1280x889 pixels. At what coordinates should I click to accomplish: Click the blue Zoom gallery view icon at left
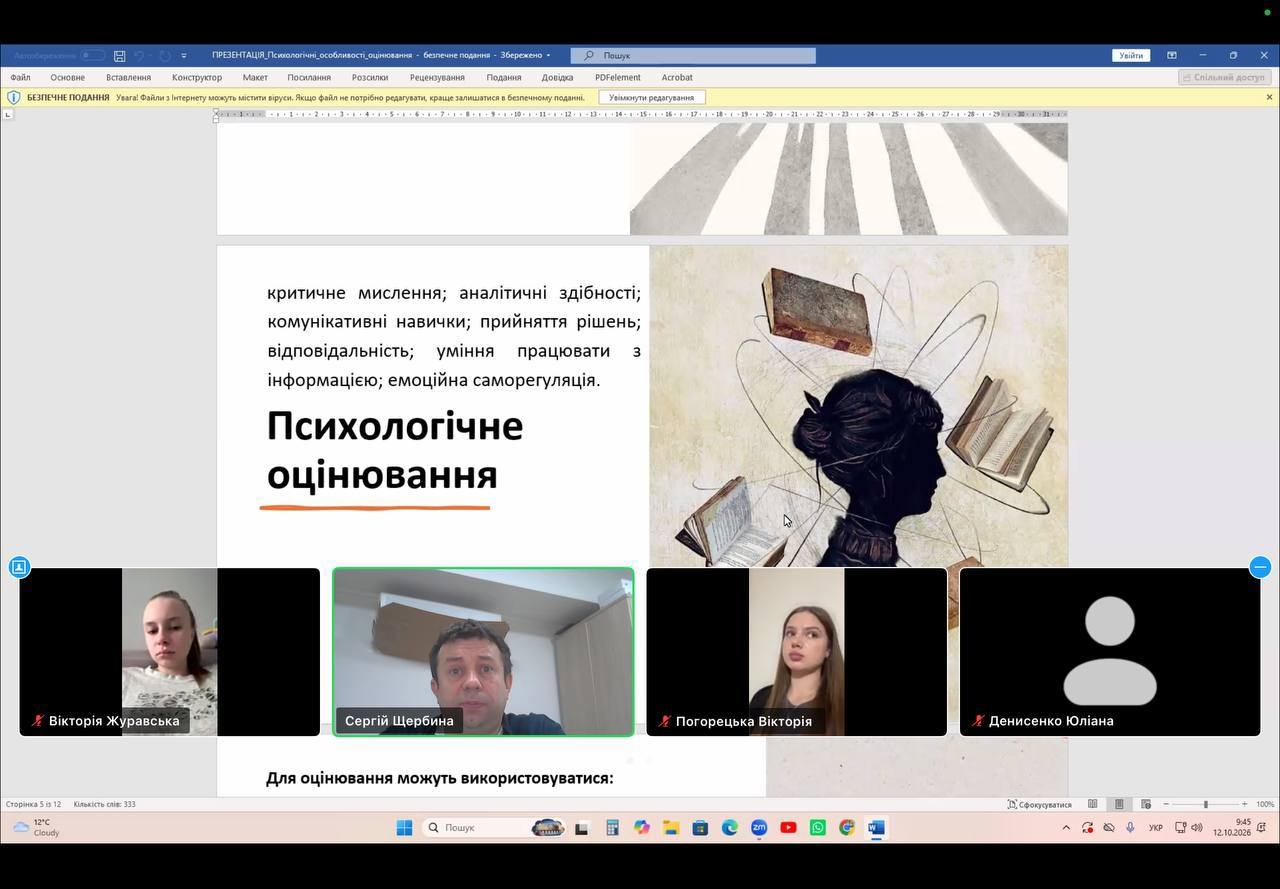point(19,567)
